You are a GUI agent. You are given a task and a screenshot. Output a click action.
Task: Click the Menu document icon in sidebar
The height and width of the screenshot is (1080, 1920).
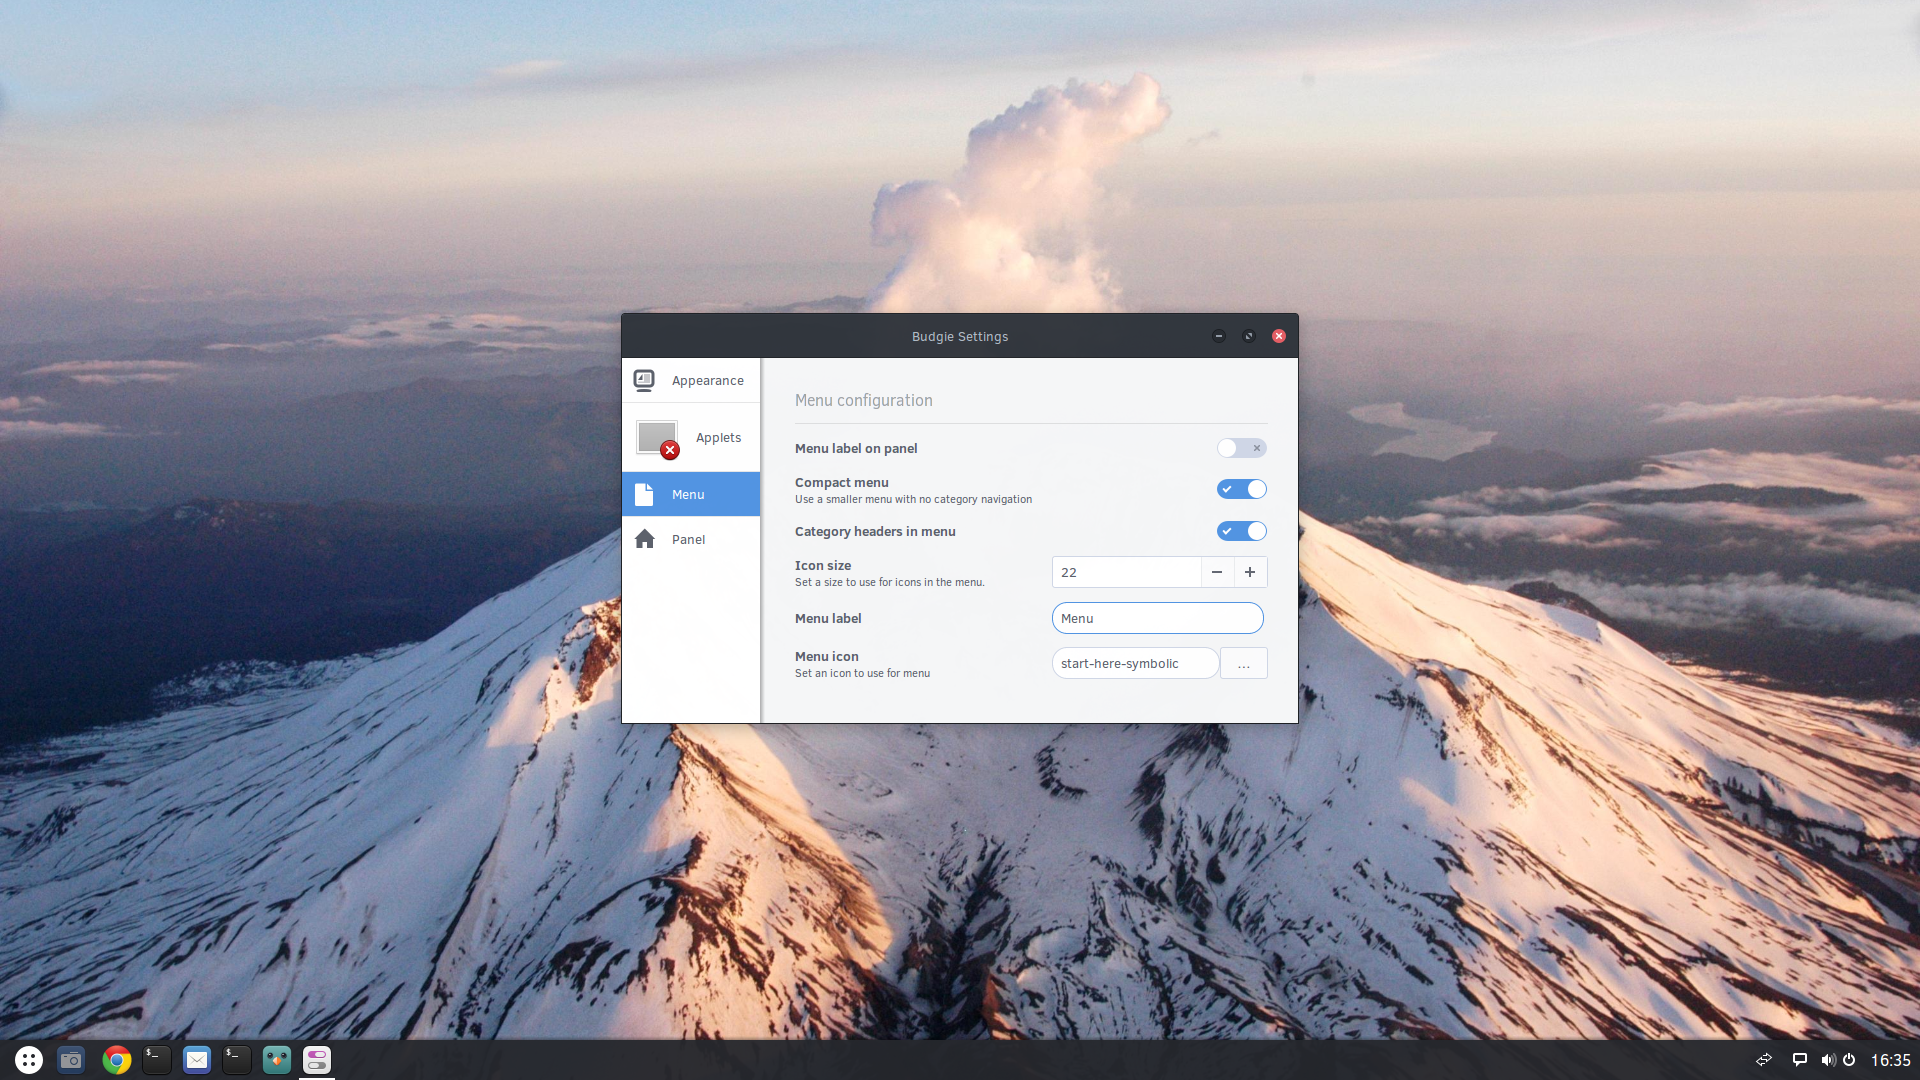(x=644, y=494)
